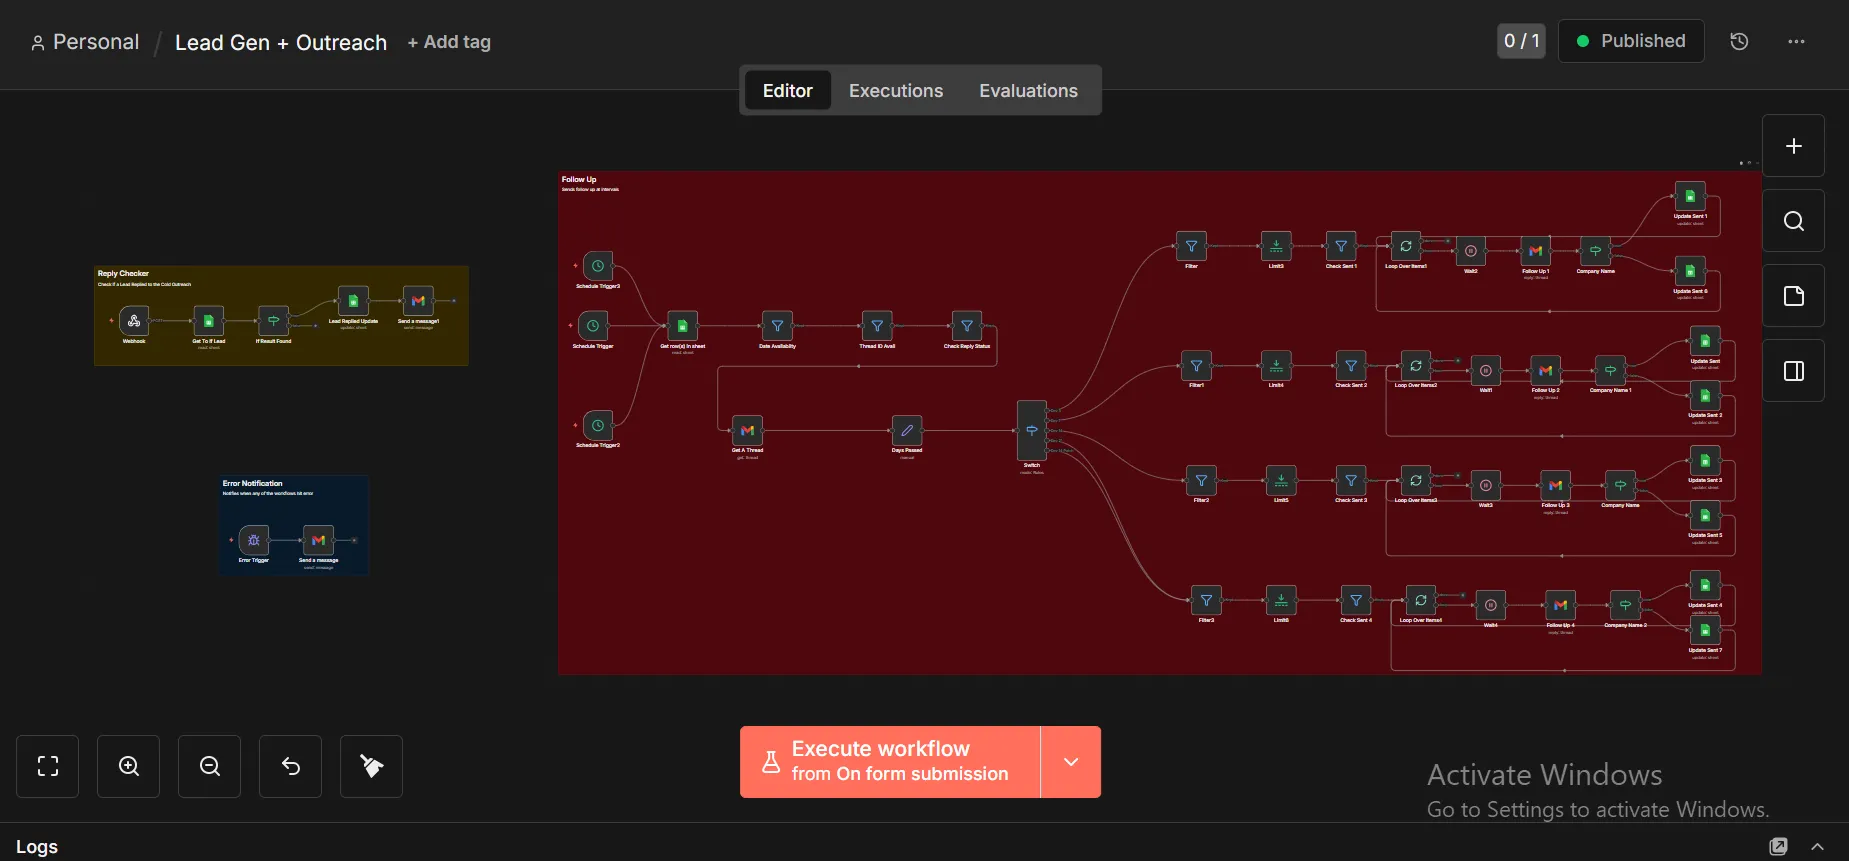Expand the Logs panel chevron

click(1817, 846)
